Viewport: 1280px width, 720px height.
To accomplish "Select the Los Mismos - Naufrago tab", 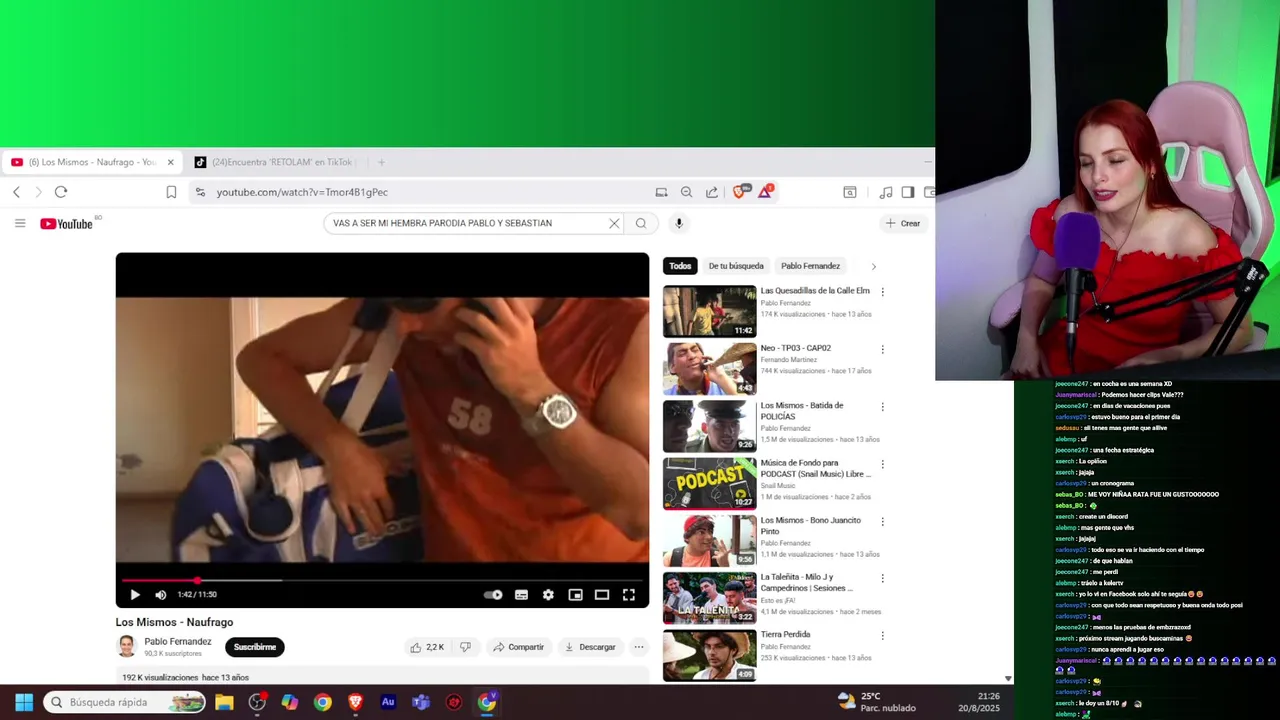I will pos(90,162).
